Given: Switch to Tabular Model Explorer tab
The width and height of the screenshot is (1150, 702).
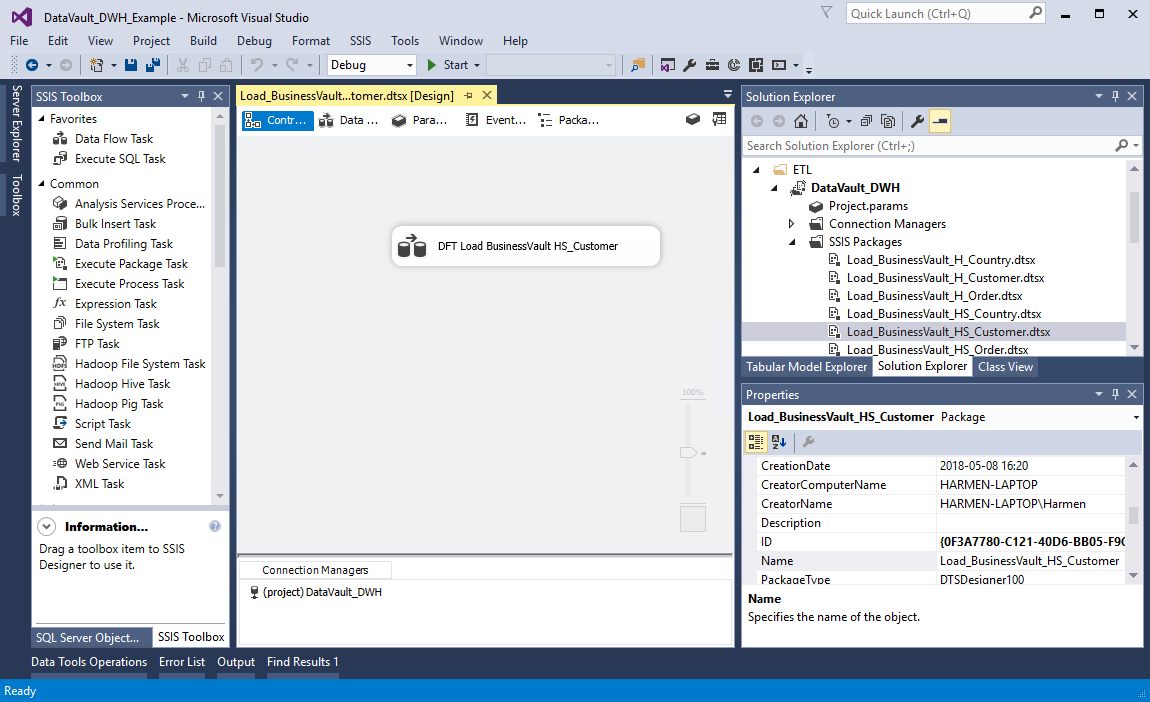Looking at the screenshot, I should (806, 367).
